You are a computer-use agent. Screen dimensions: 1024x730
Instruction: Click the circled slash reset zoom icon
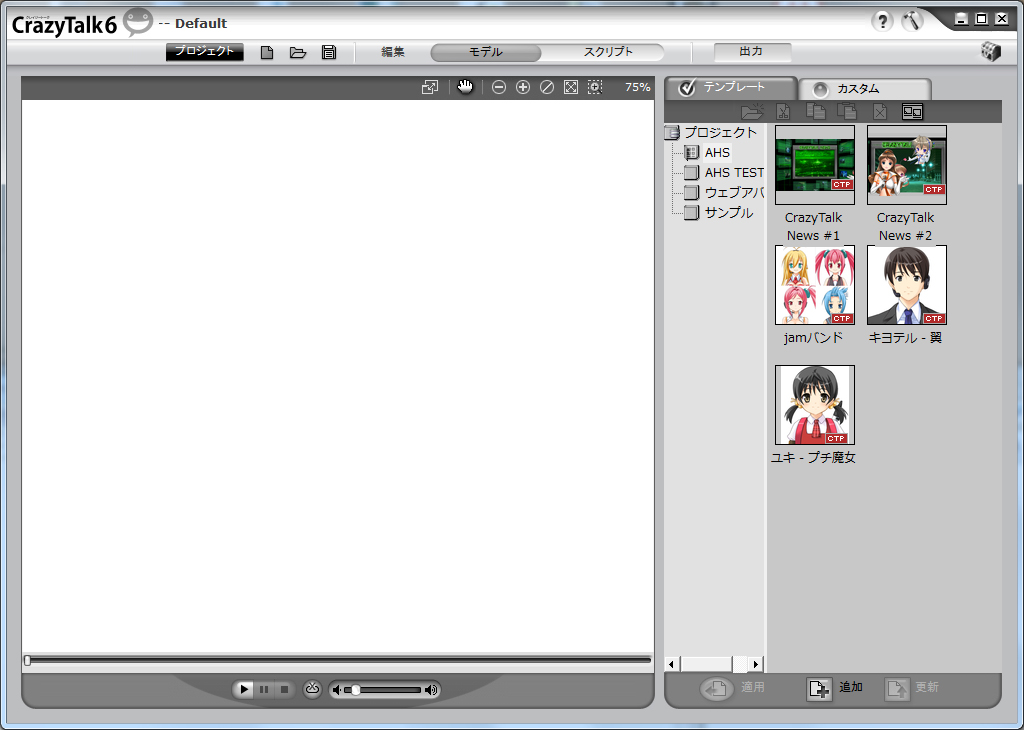pyautogui.click(x=547, y=87)
